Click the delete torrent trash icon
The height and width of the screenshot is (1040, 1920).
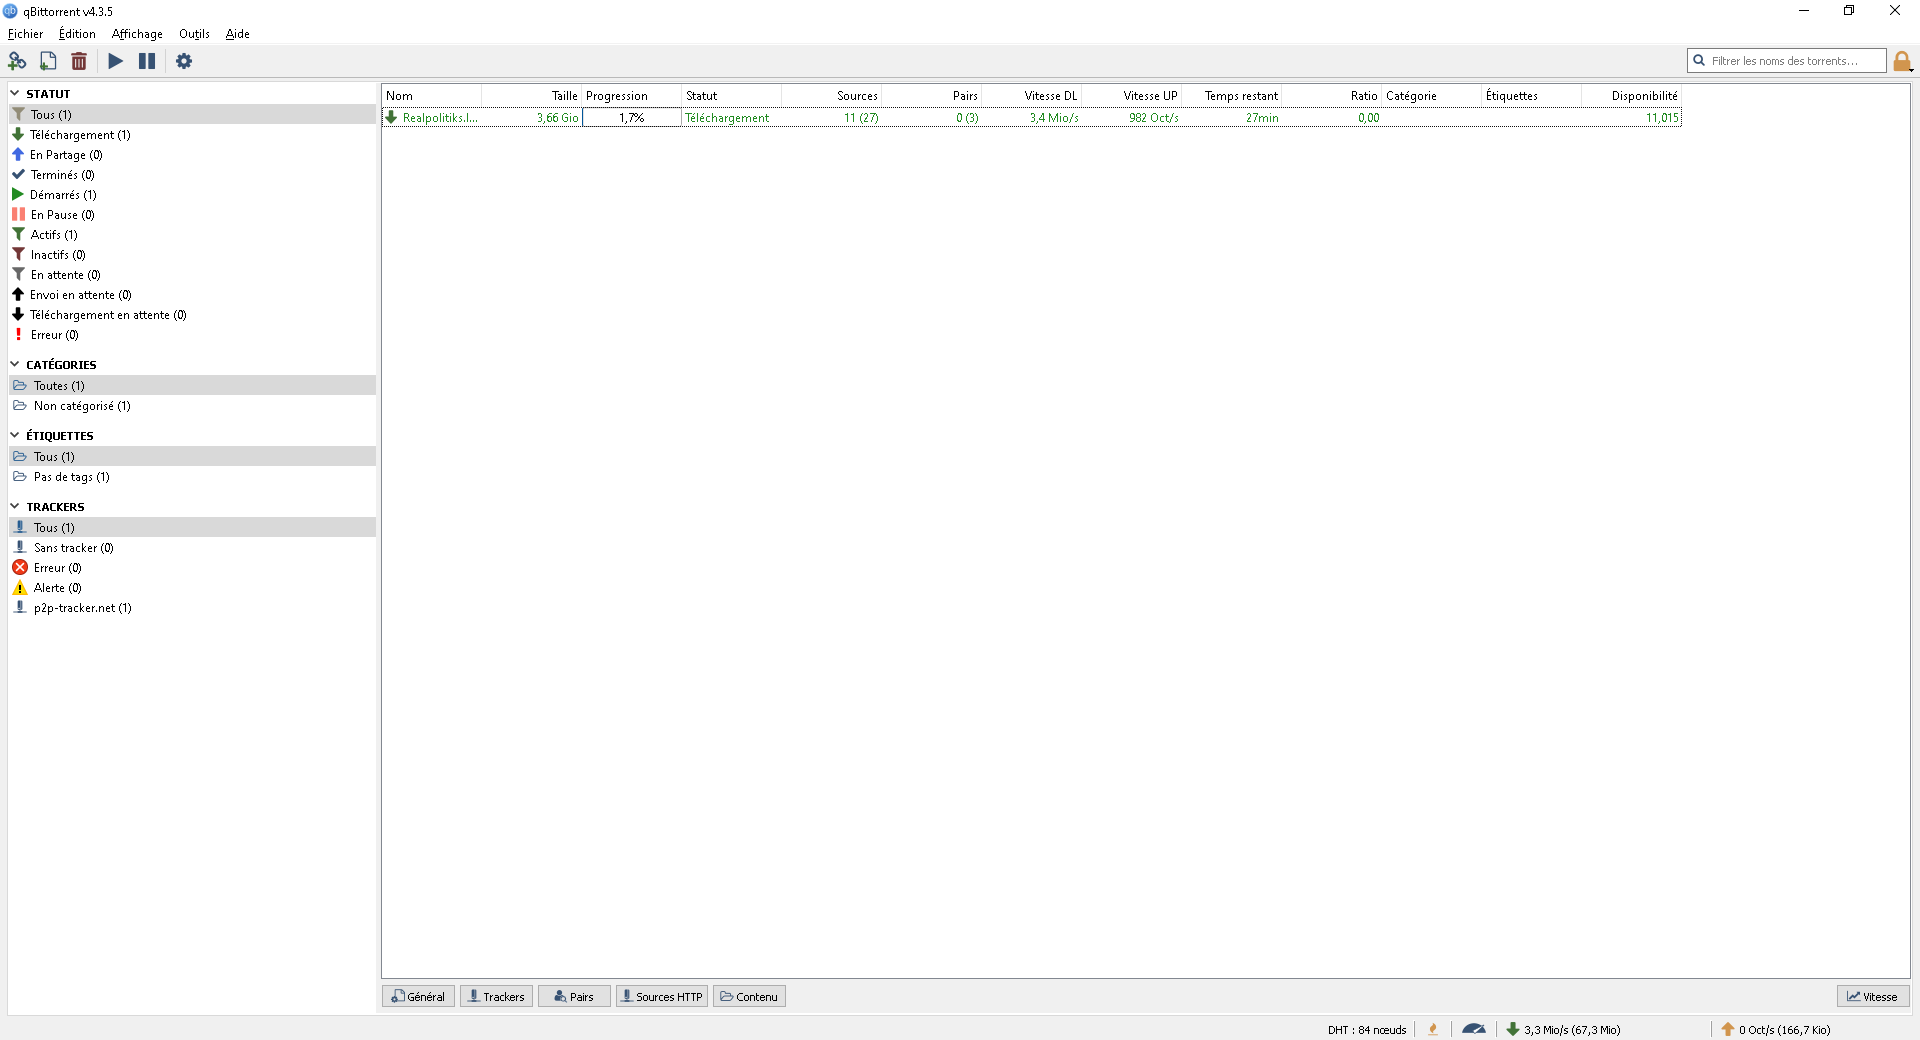click(79, 61)
